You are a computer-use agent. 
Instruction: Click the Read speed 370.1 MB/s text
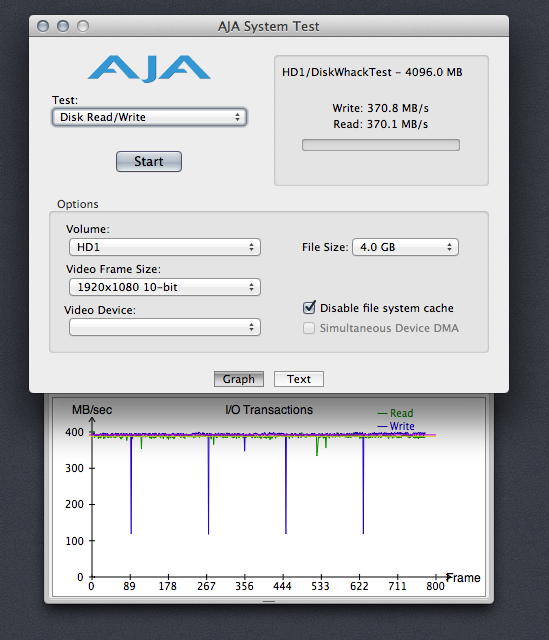click(x=380, y=124)
